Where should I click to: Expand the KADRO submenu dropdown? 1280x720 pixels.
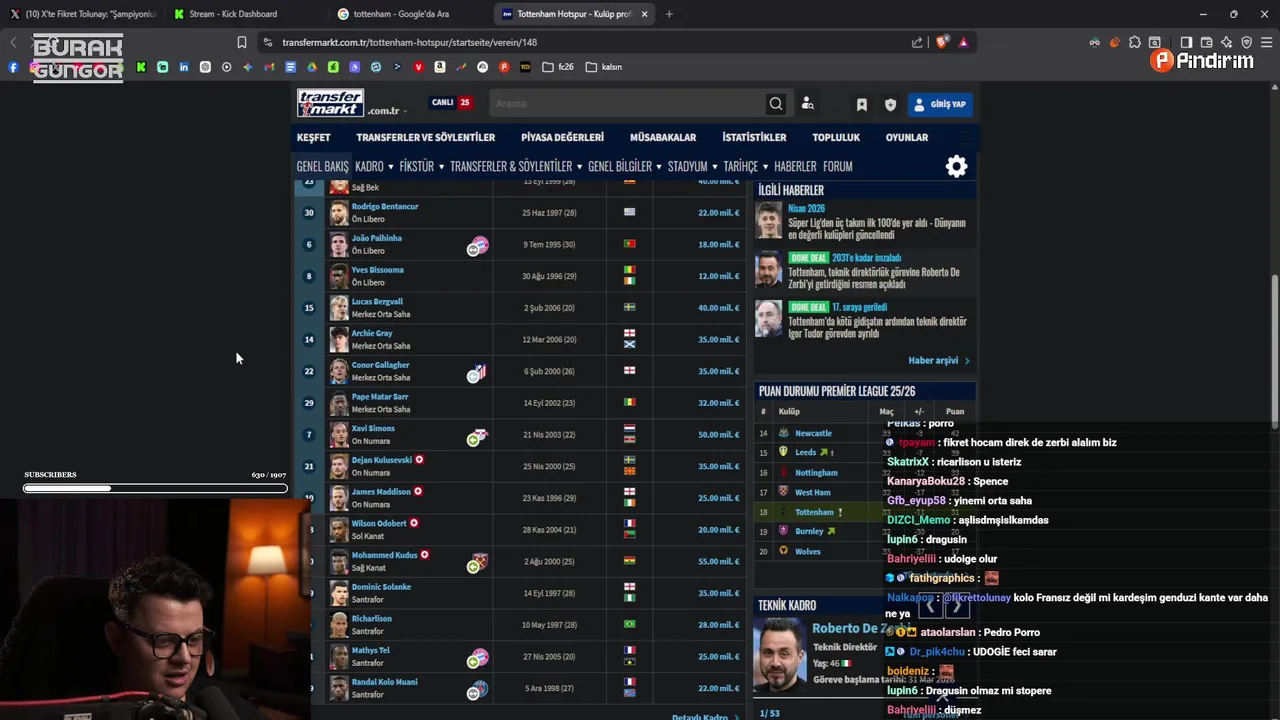tap(391, 167)
